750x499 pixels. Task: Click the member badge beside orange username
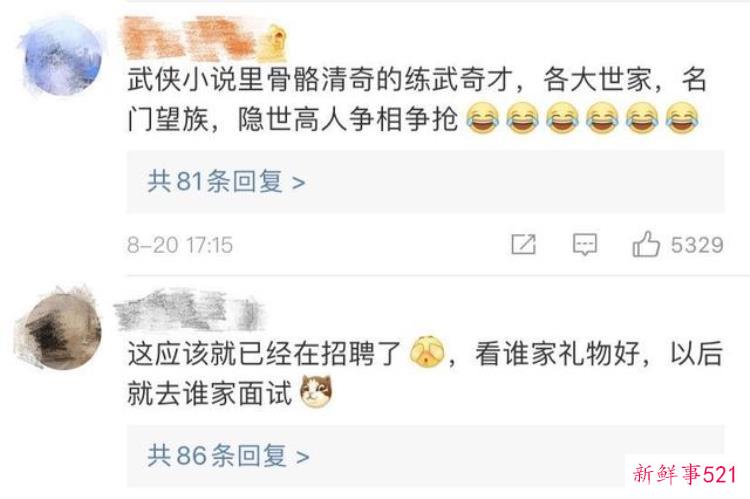(x=276, y=41)
